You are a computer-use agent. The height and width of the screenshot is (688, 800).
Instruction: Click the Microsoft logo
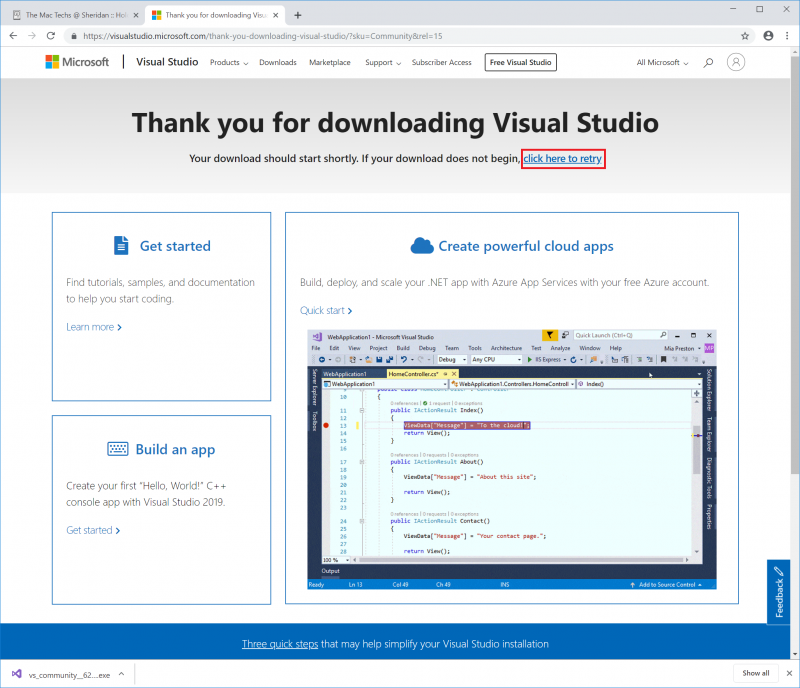click(x=77, y=62)
